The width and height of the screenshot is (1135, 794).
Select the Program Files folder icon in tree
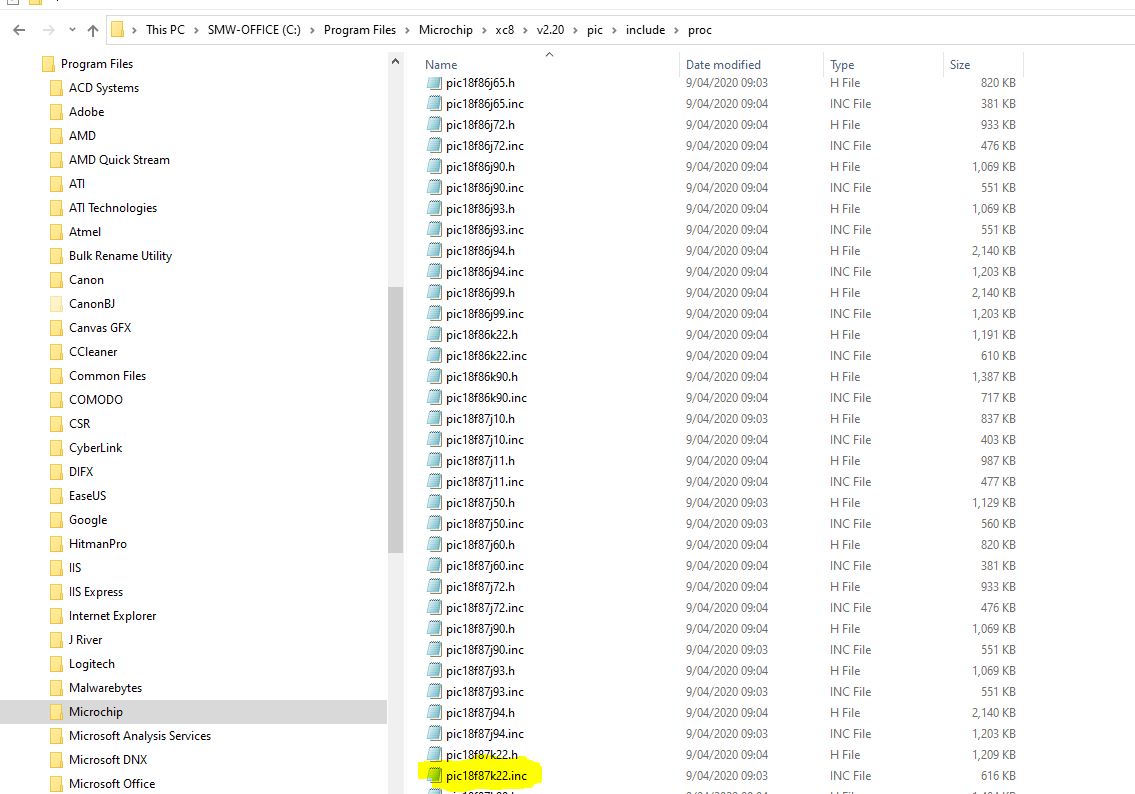48,64
